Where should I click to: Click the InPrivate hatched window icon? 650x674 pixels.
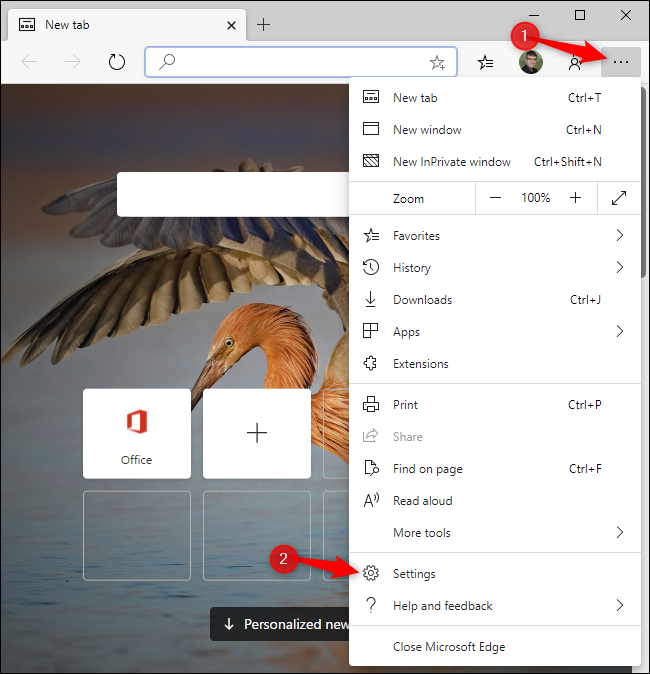coord(371,161)
